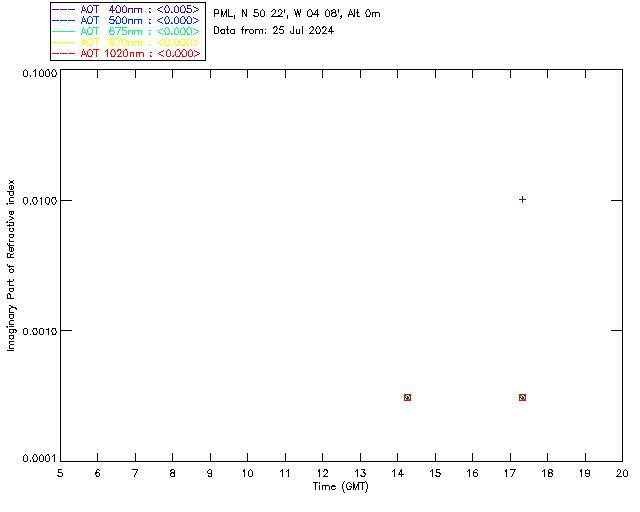
Task: Click the x-axis tick label 14
Action: [x=398, y=474]
